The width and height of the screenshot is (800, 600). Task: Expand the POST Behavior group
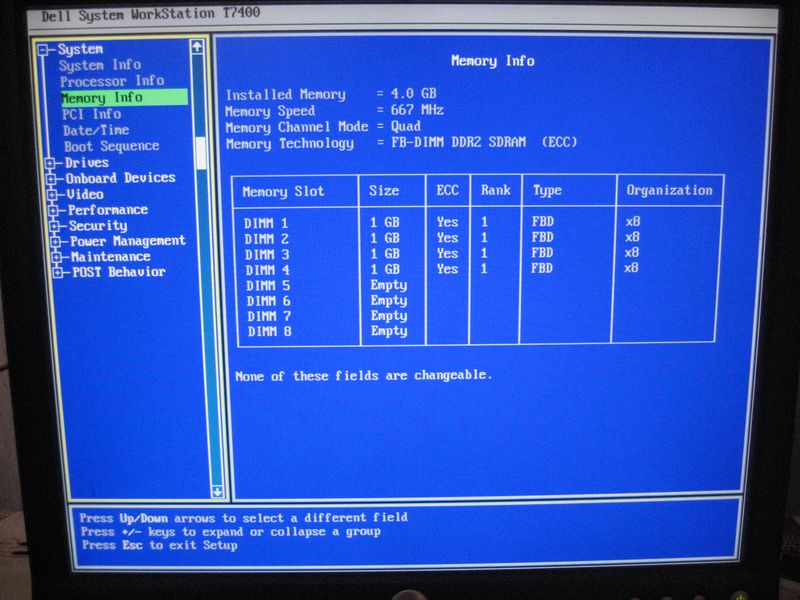click(58, 273)
